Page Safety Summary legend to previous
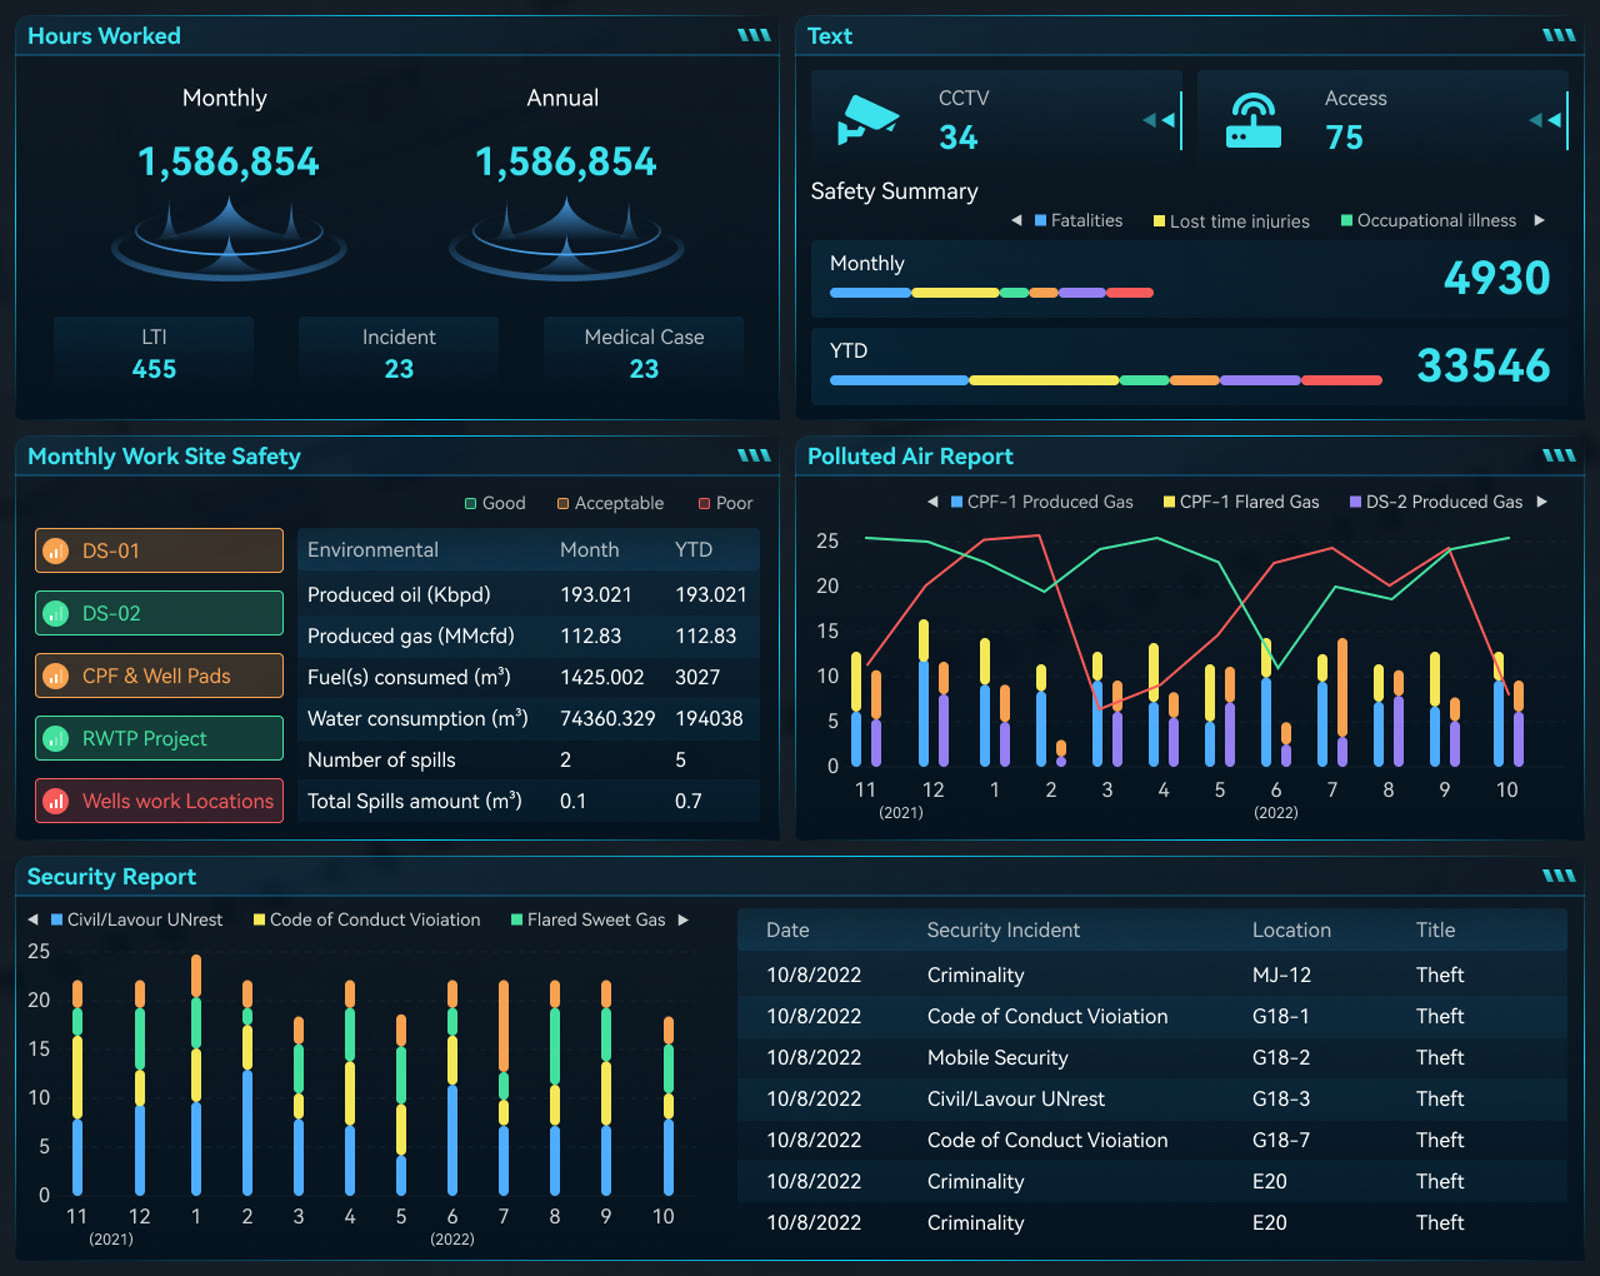Viewport: 1600px width, 1276px height. (x=1016, y=220)
